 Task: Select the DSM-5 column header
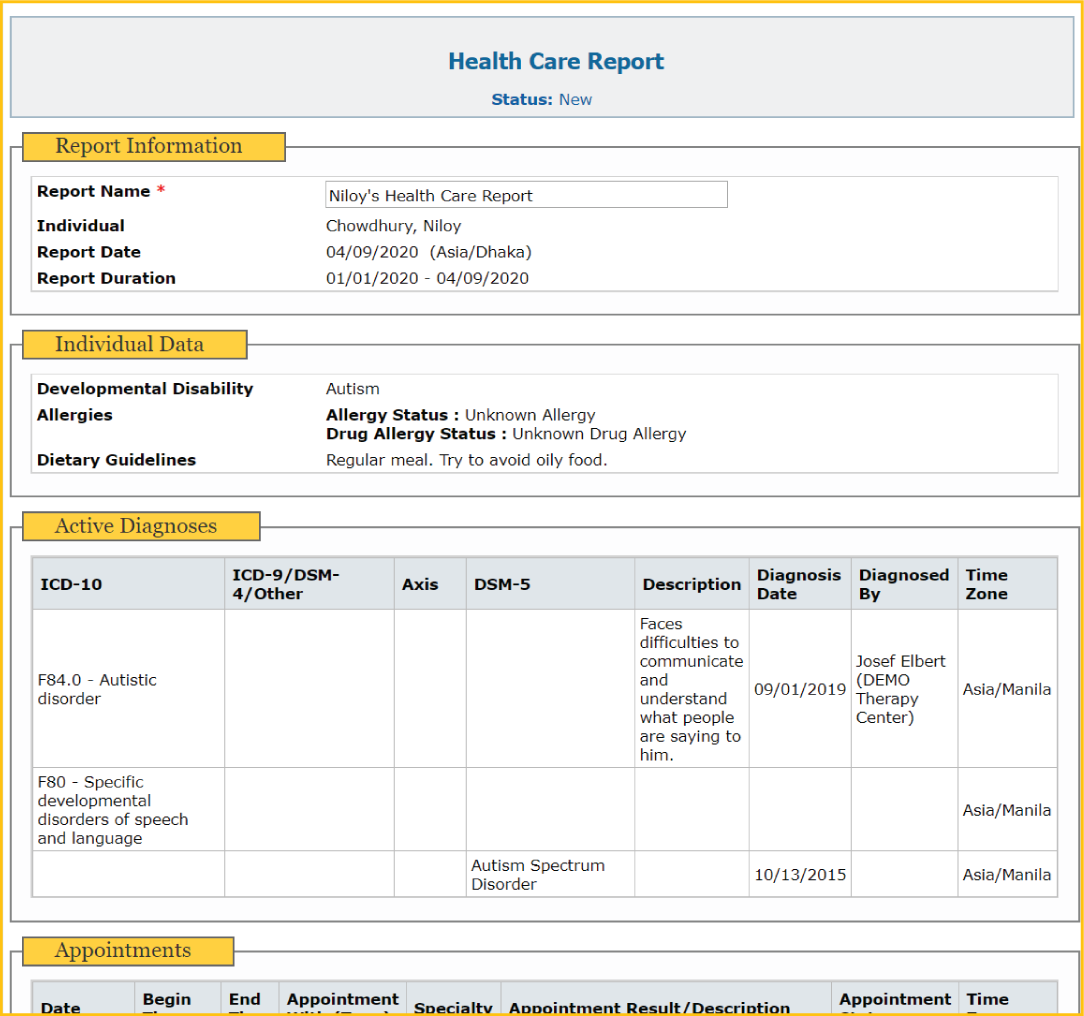pyautogui.click(x=502, y=585)
